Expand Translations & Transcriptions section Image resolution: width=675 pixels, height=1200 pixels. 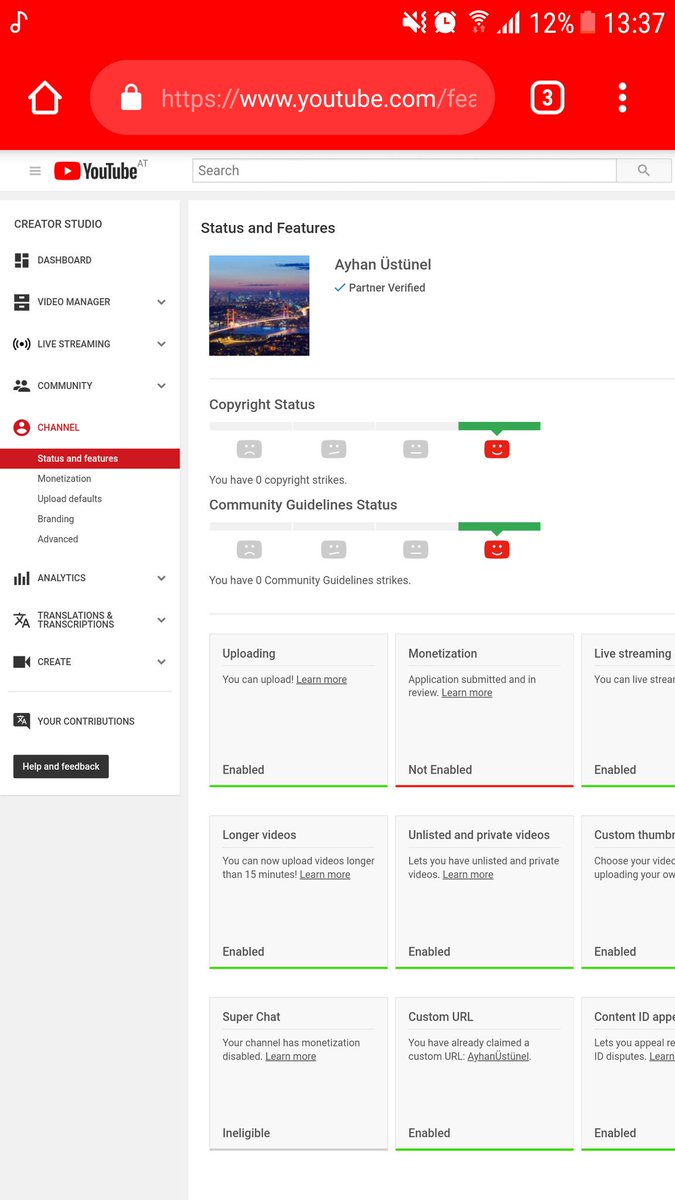point(161,620)
